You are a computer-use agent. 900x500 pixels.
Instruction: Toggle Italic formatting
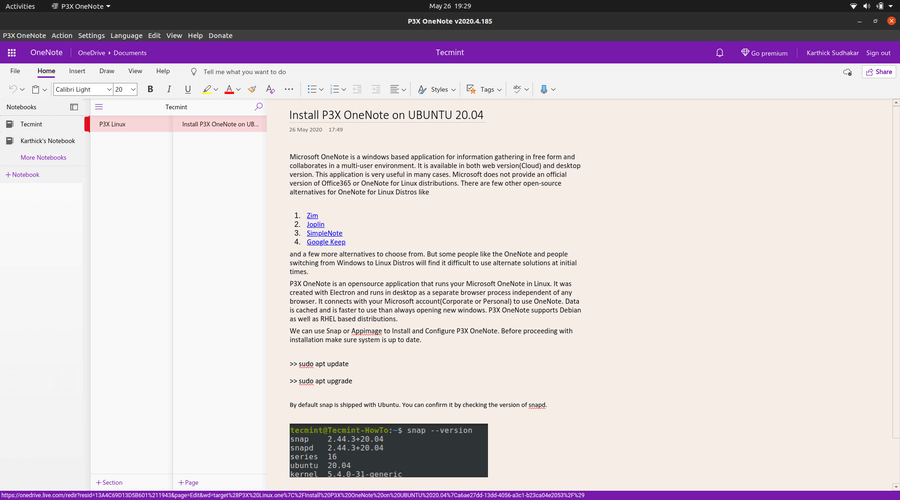(168, 89)
